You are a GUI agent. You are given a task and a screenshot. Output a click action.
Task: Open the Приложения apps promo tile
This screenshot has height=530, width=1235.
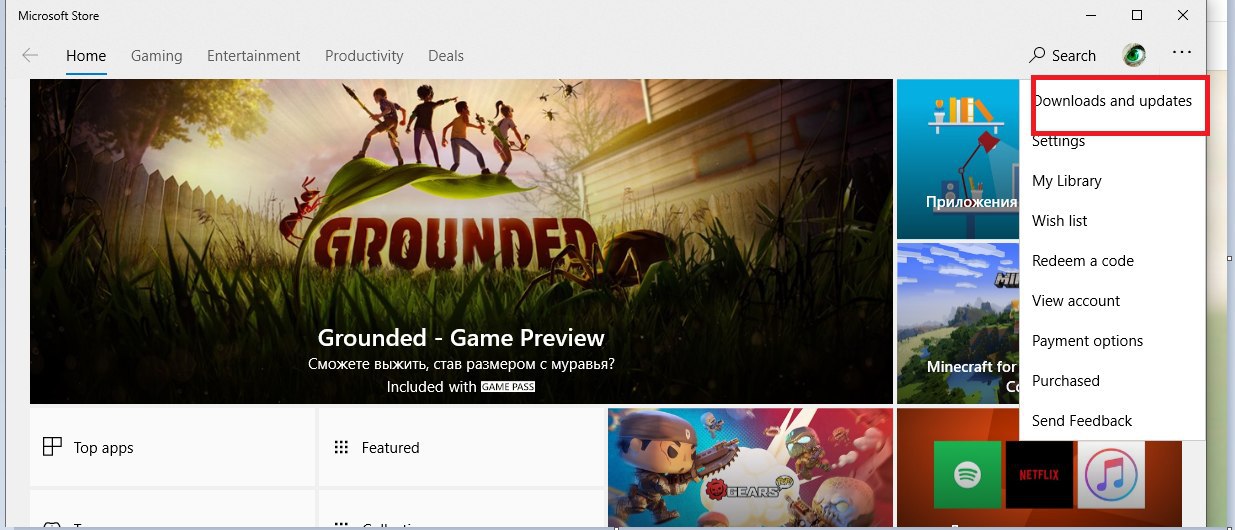pos(957,159)
